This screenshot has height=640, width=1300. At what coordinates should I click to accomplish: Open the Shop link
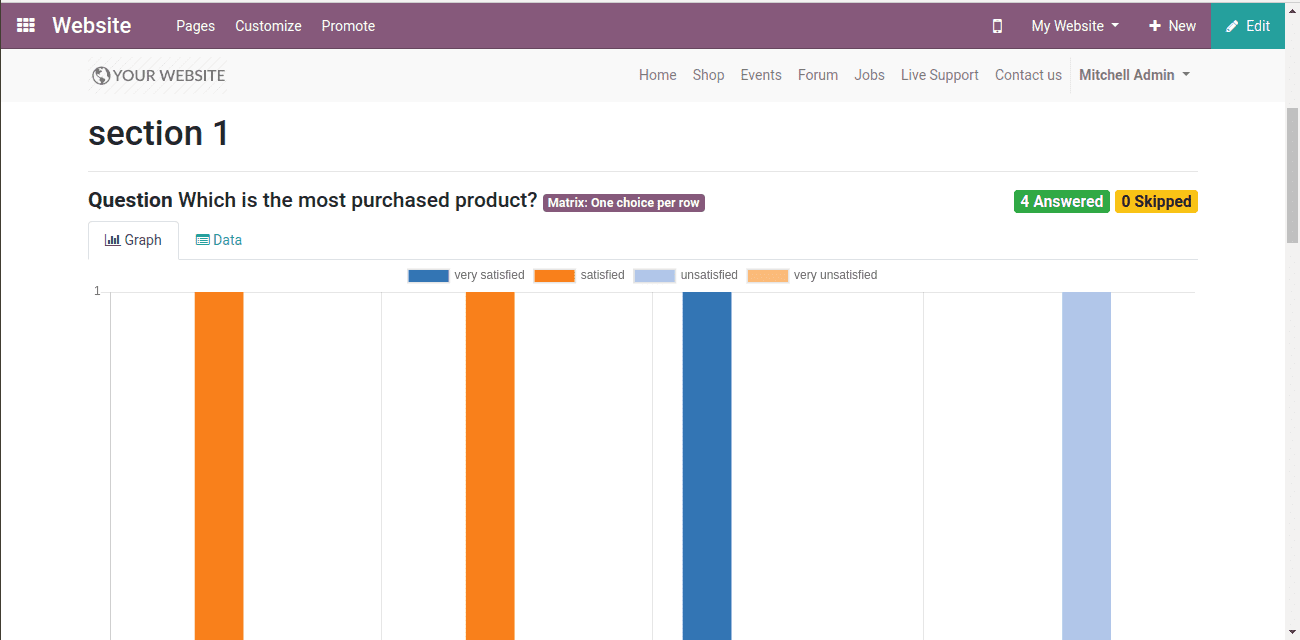[x=708, y=75]
